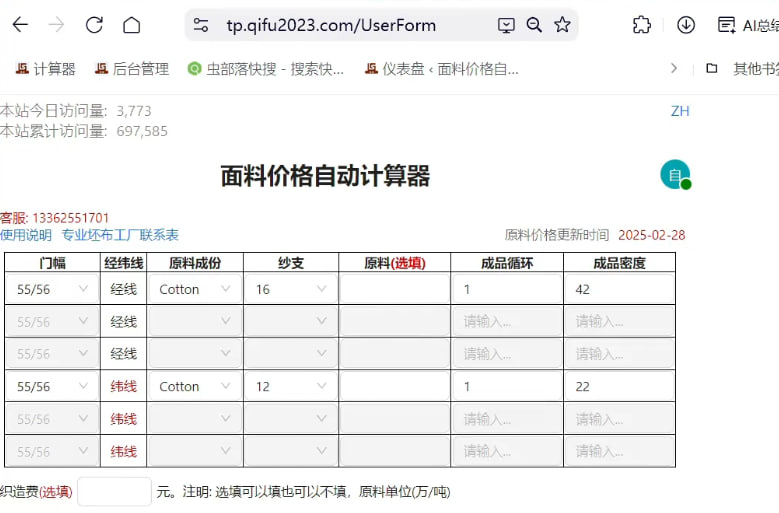Click the tp.qifu2023.com/UserForm address bar
The image size is (779, 513).
click(x=331, y=25)
